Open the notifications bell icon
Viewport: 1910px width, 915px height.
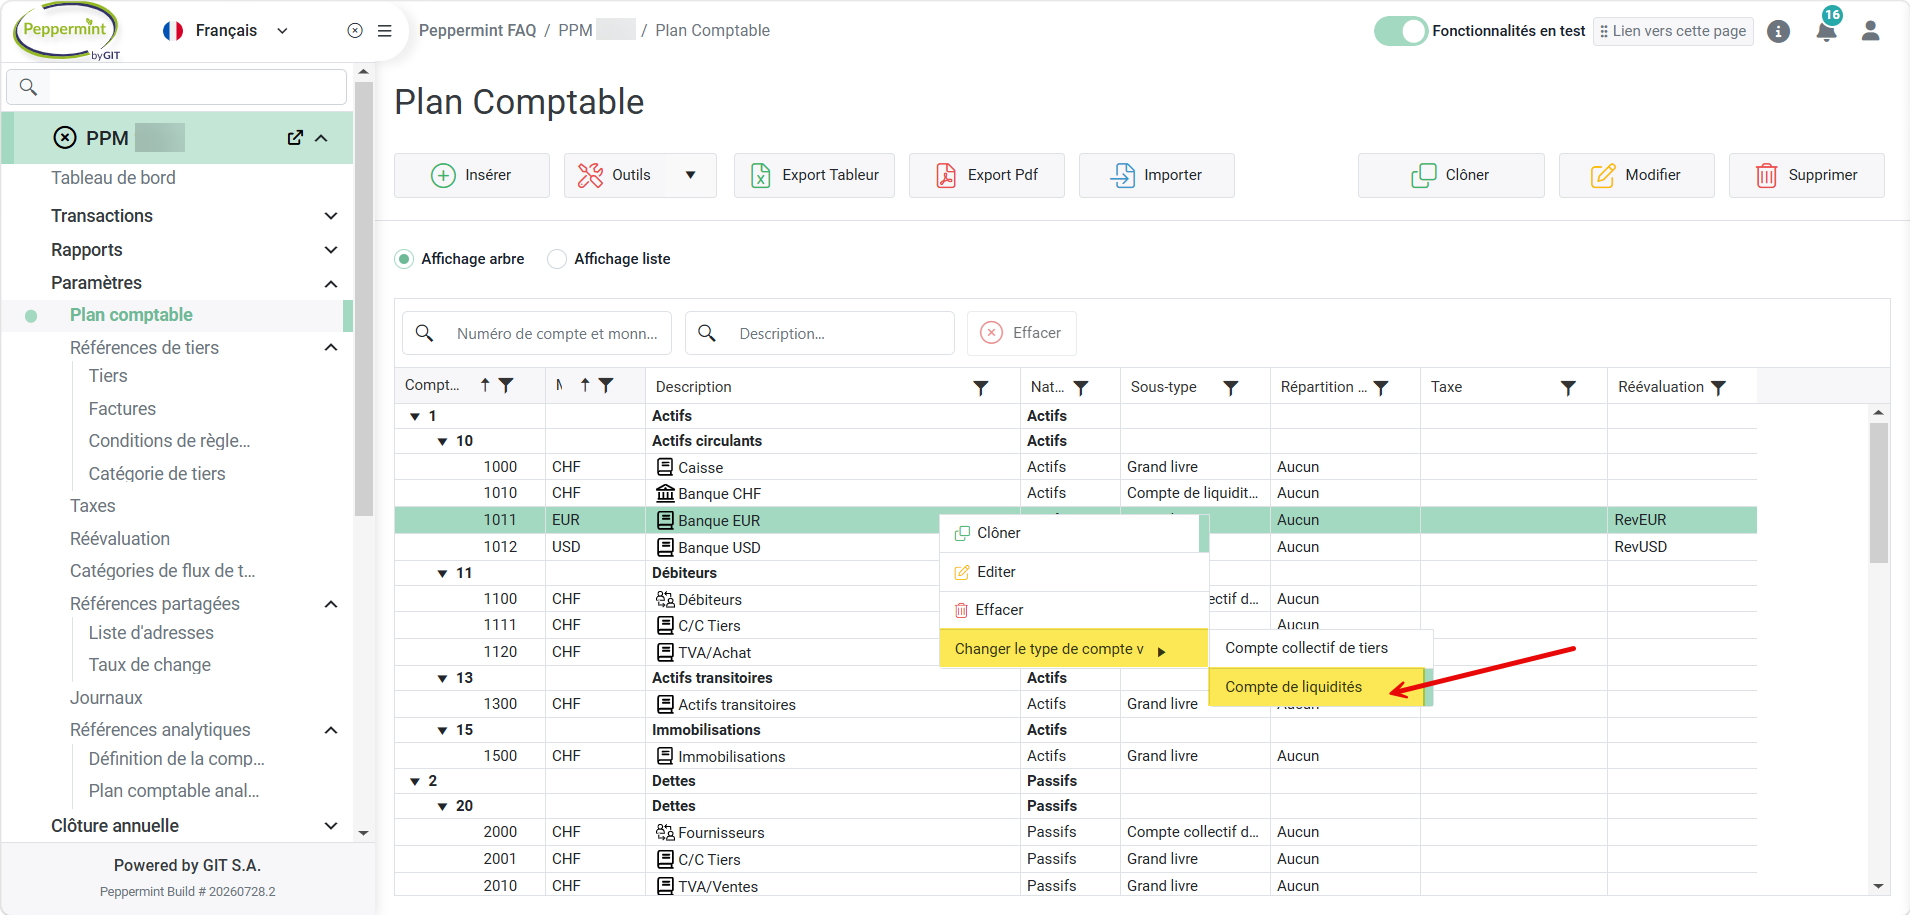pos(1826,31)
